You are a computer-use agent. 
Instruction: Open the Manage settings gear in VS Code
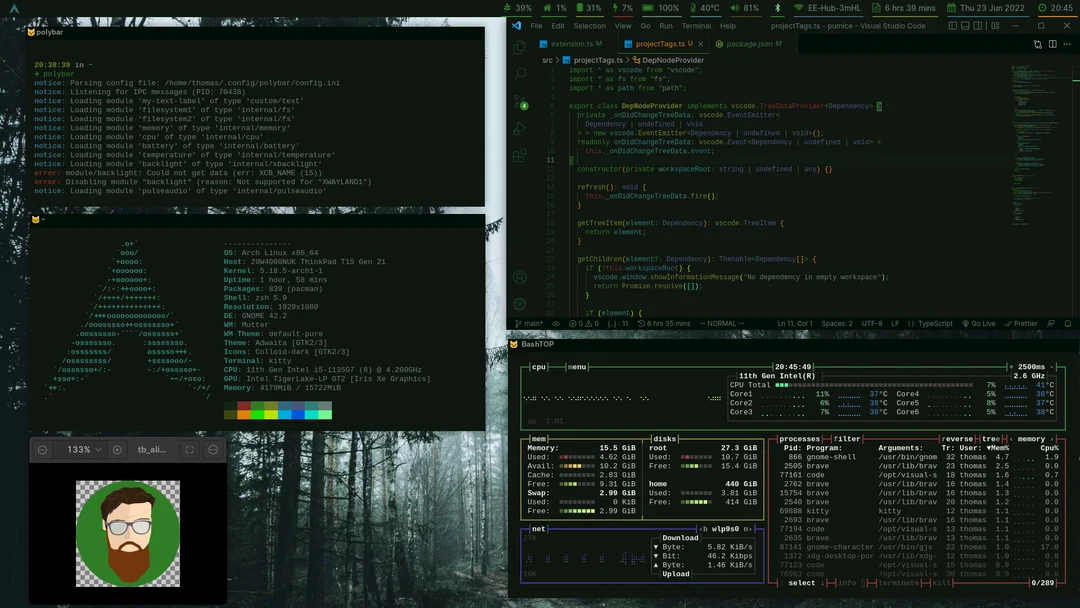(519, 303)
